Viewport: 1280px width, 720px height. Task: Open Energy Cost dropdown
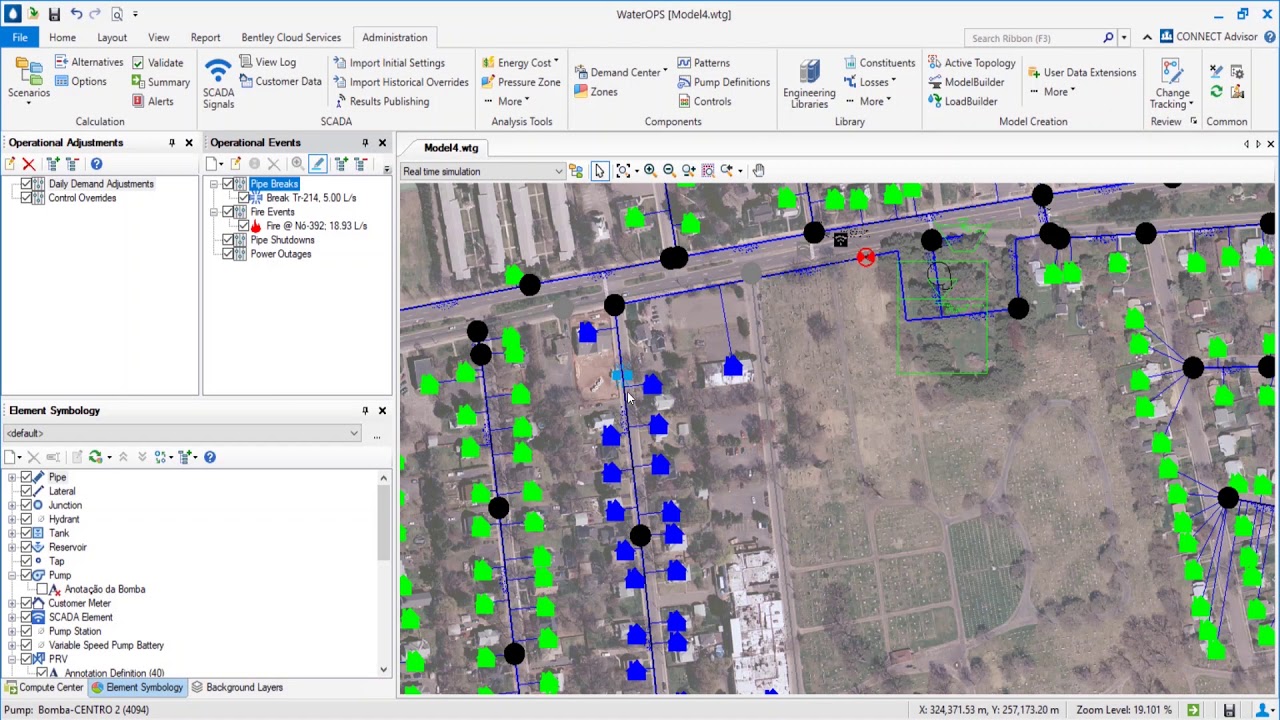pyautogui.click(x=520, y=62)
